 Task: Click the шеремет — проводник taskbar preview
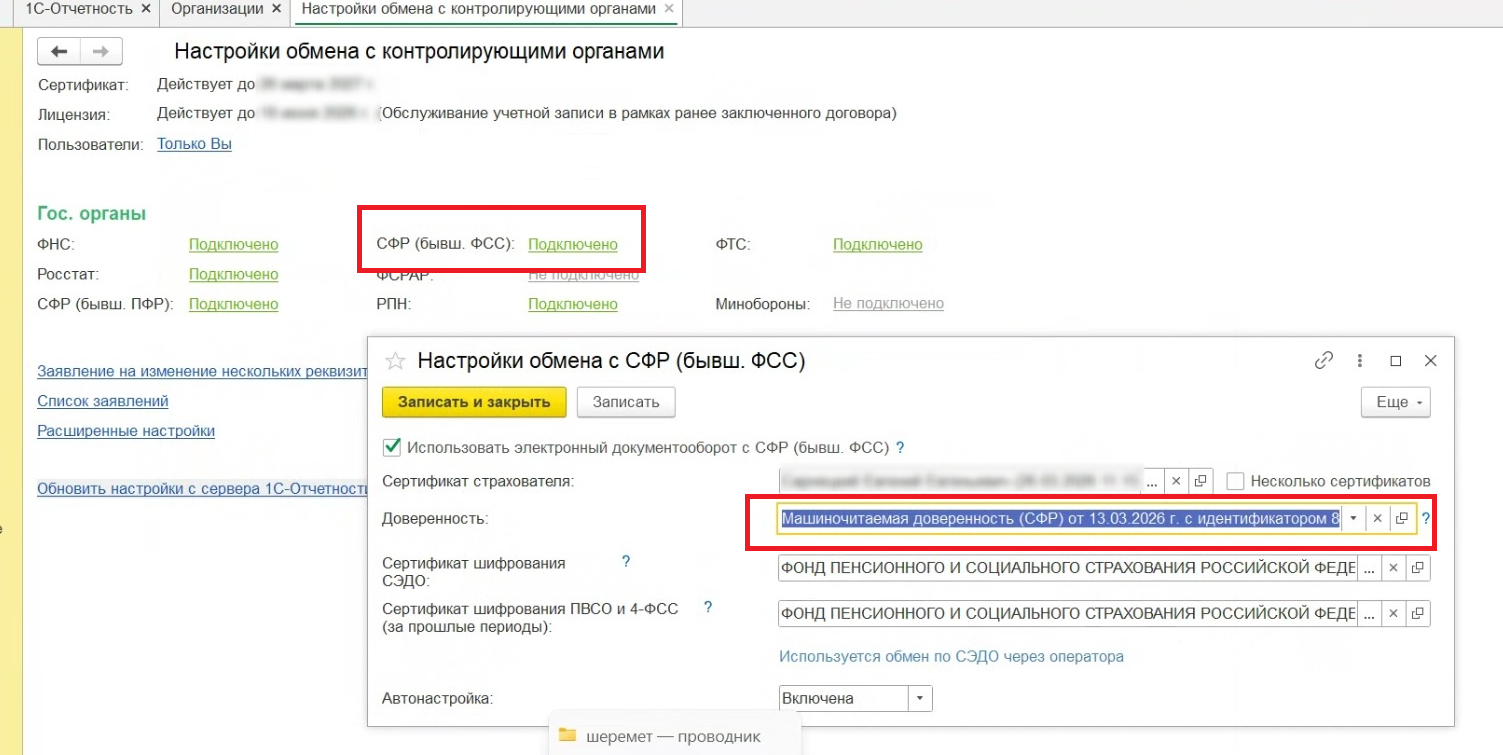click(675, 736)
